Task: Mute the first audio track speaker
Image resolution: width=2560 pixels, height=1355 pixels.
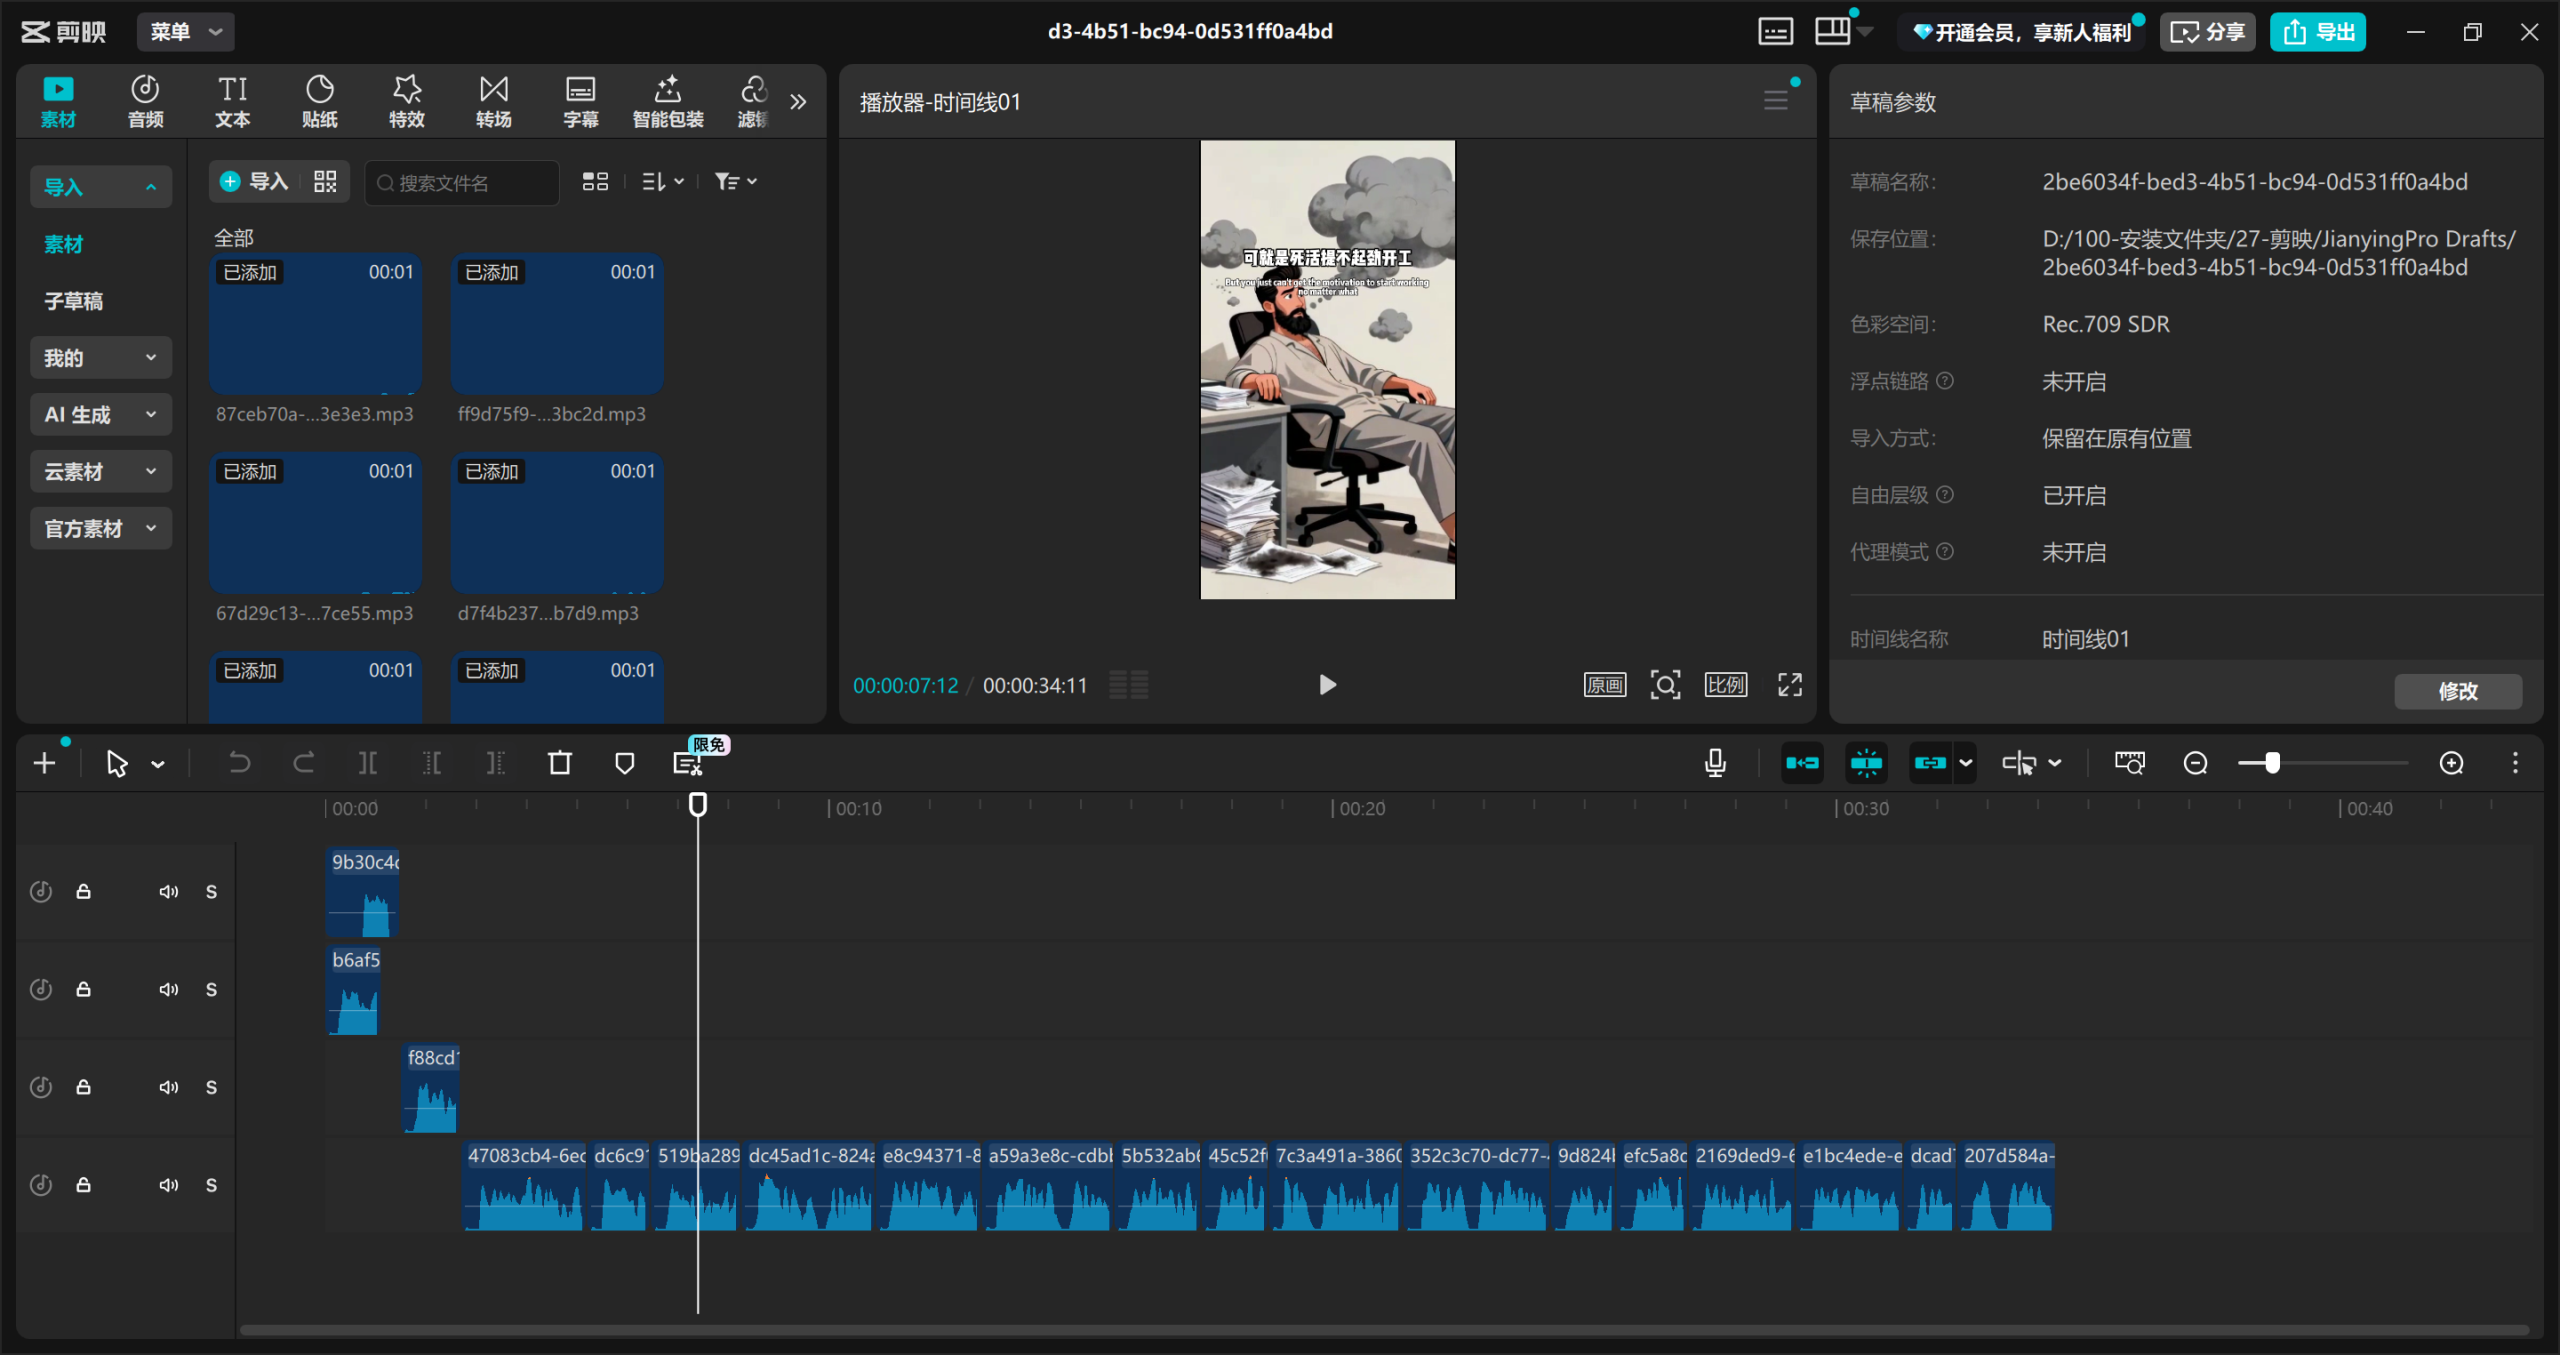Action: (x=168, y=892)
